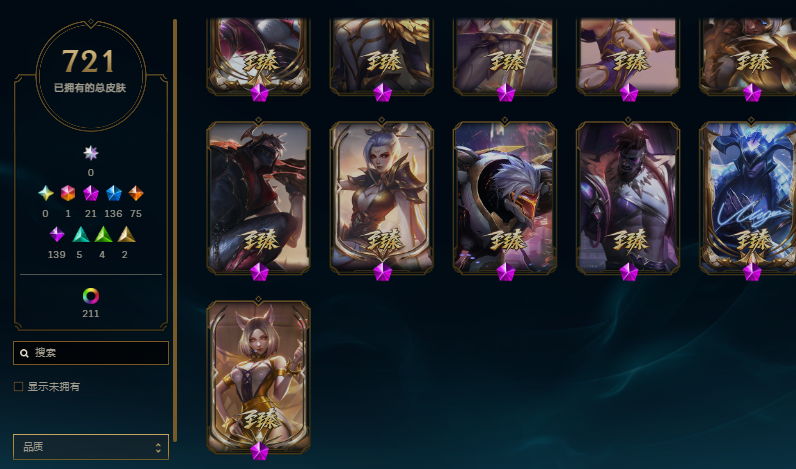Click the 721 已拥有的总皮肤 total counter
The width and height of the screenshot is (796, 469).
(x=90, y=74)
